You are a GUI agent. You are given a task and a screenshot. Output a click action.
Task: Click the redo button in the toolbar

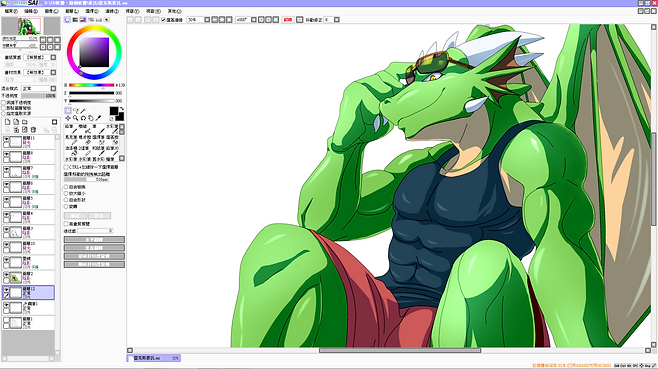[x=138, y=20]
